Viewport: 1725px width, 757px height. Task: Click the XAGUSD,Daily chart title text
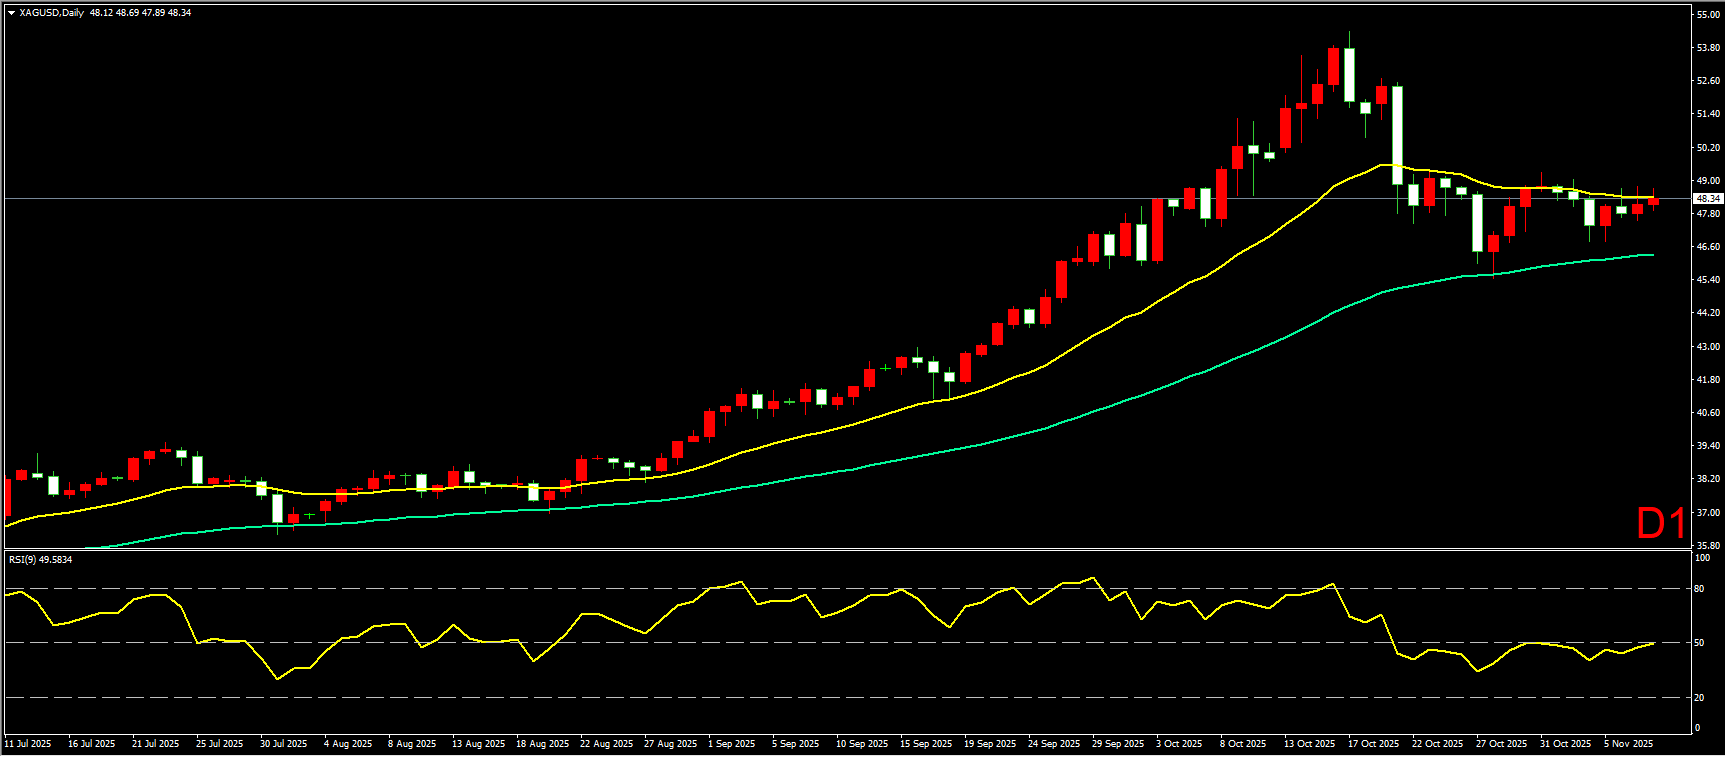[x=52, y=13]
